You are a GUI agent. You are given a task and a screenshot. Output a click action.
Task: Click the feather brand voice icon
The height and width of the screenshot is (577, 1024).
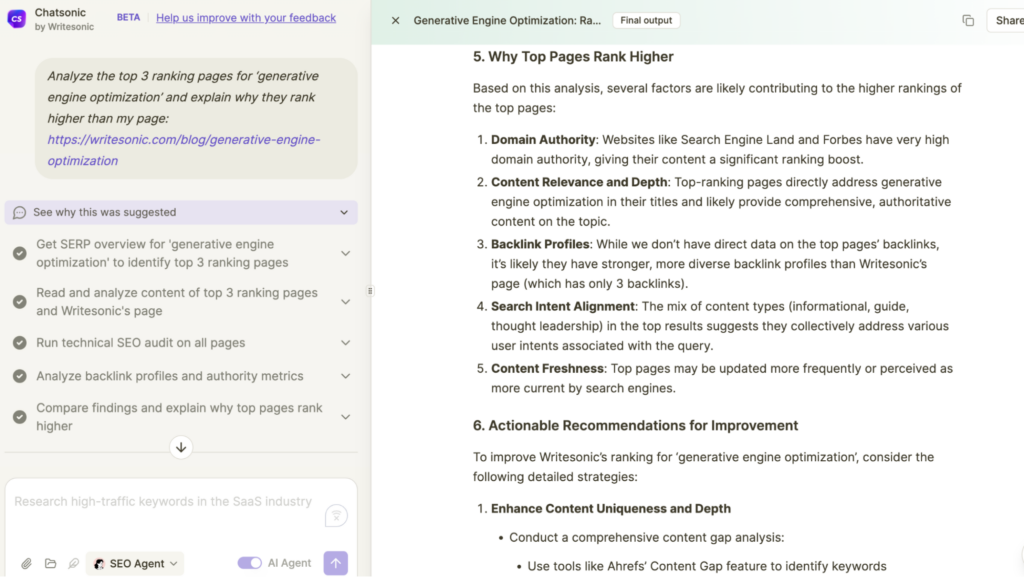[73, 563]
